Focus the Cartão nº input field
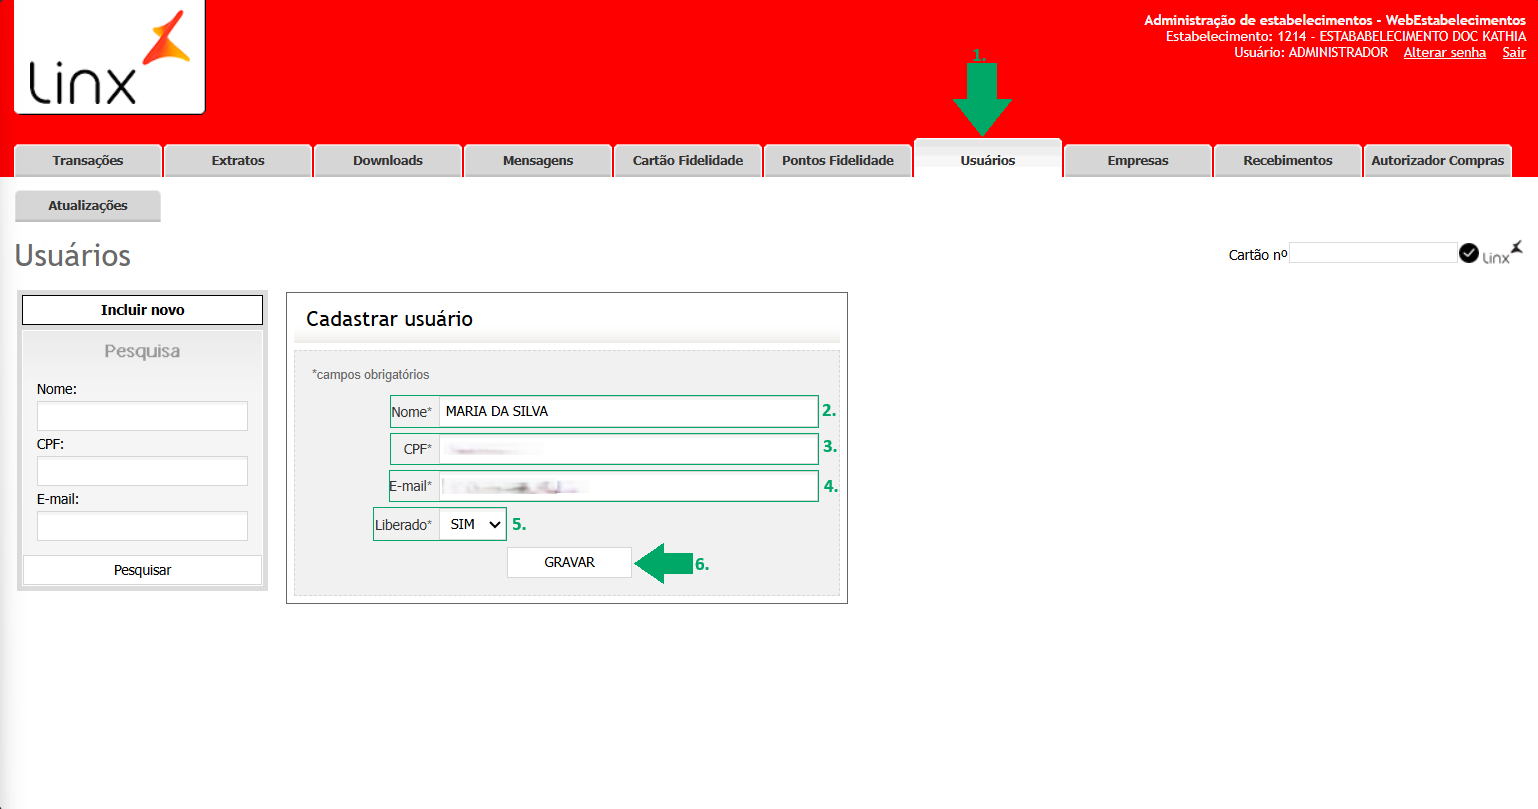Image resolution: width=1538 pixels, height=809 pixels. pyautogui.click(x=1374, y=253)
